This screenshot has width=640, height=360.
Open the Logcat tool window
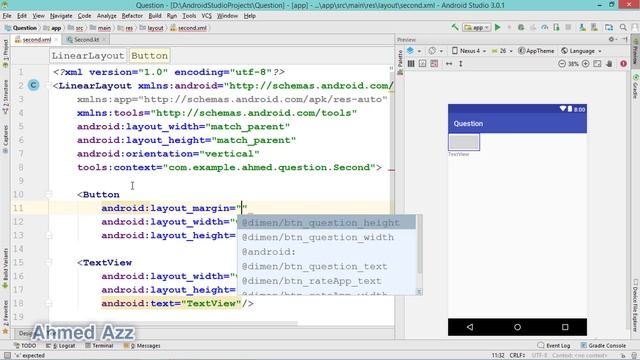coord(60,345)
